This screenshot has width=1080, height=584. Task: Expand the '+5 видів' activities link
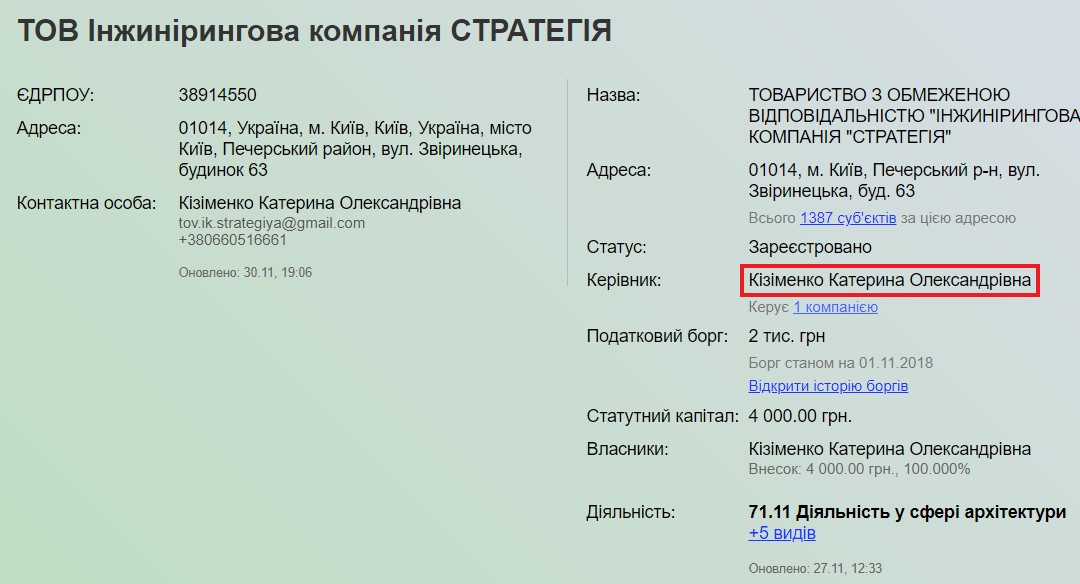pos(782,533)
